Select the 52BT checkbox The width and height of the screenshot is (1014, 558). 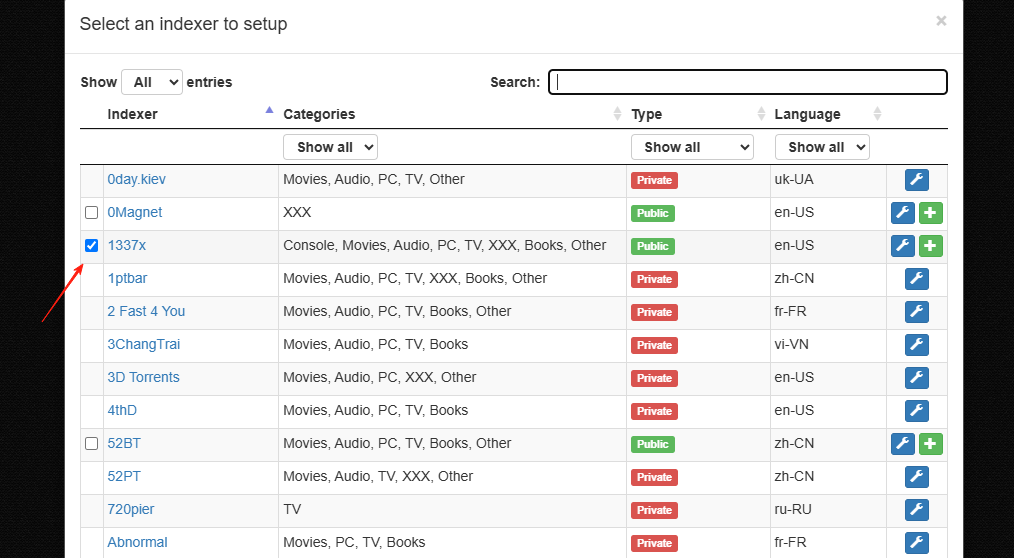(x=91, y=444)
